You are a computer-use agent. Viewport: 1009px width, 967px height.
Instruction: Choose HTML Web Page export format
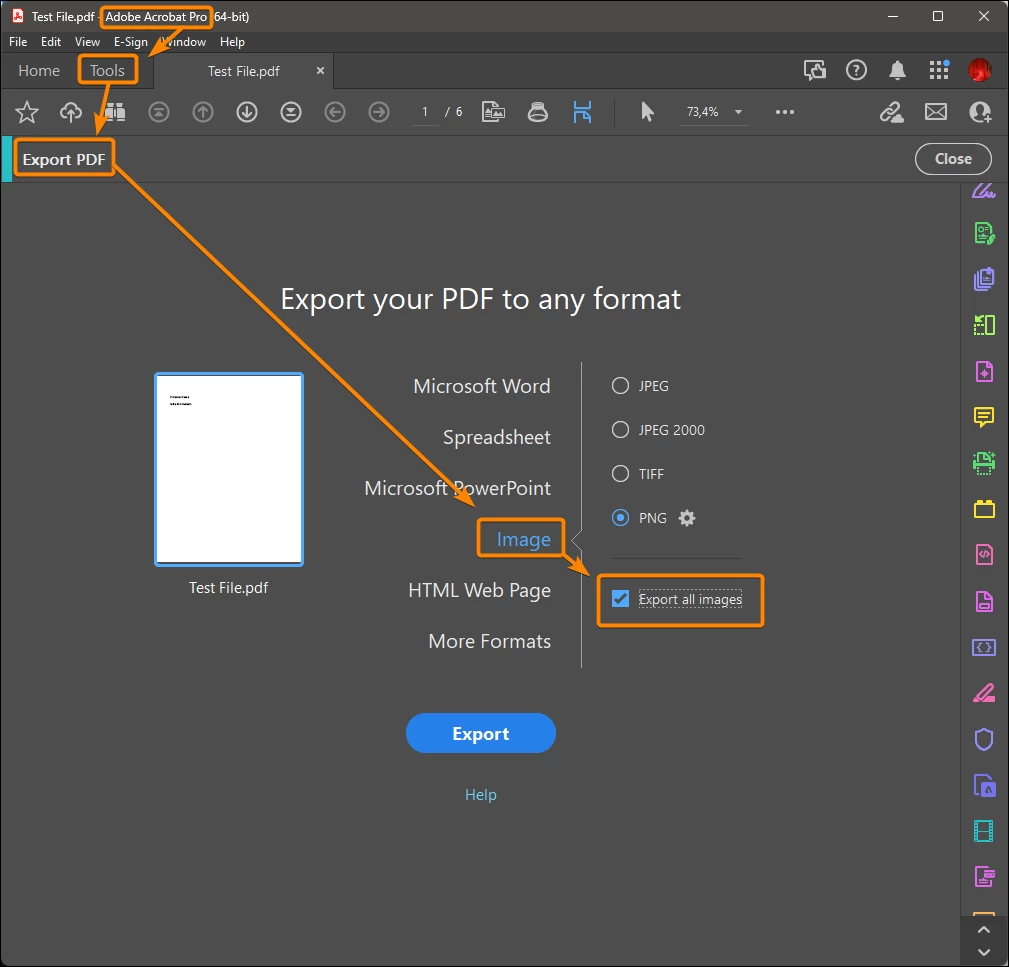(479, 590)
